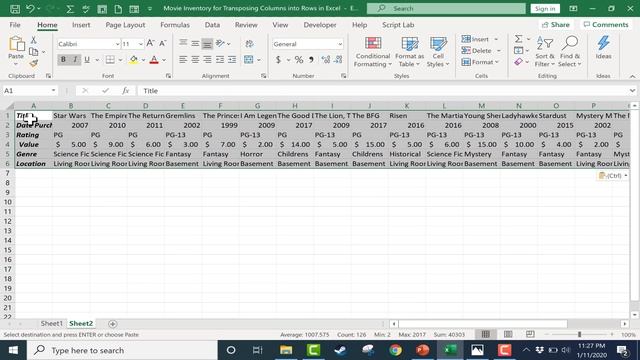Click the fill color yellow swatch
Viewport: 640px width, 360px height.
click(133, 60)
